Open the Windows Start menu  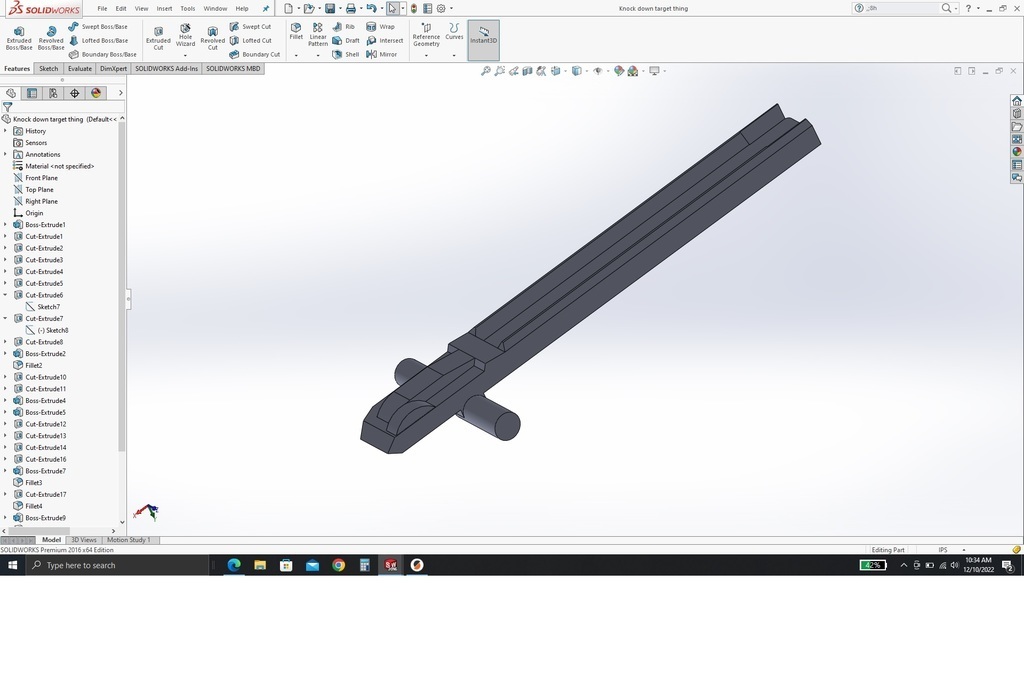click(12, 565)
